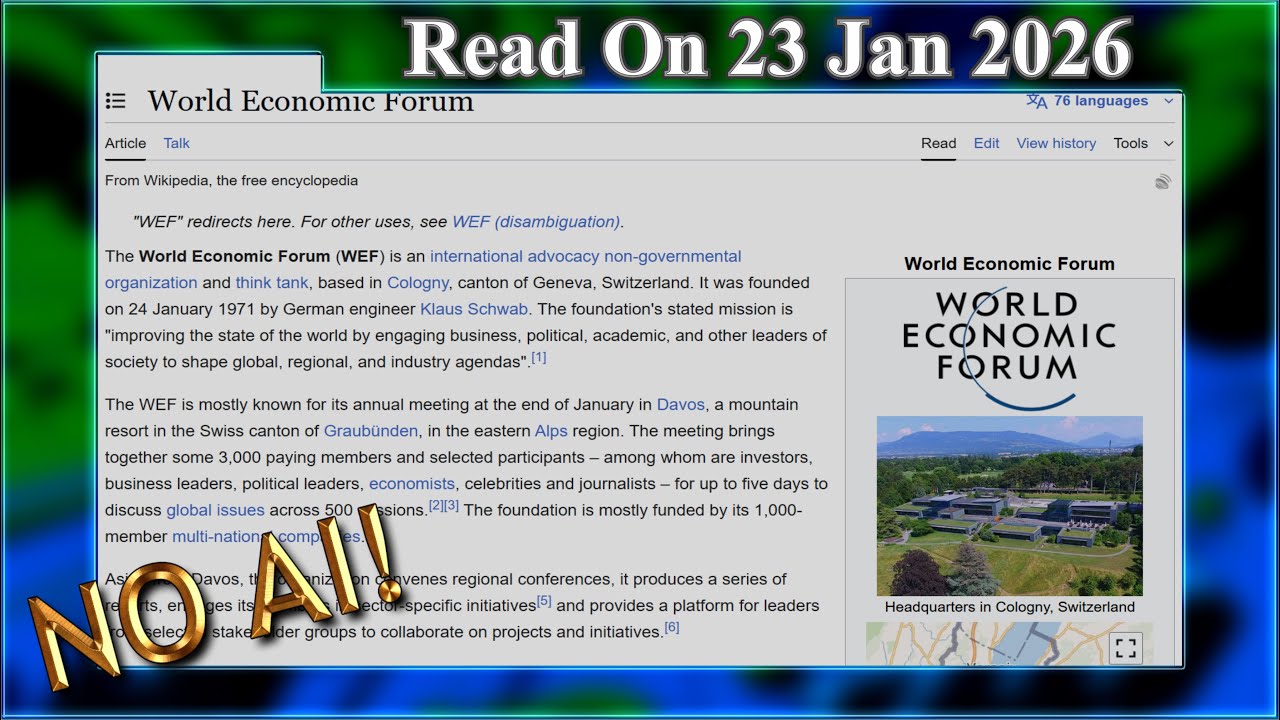Select the Read tab
Image resolution: width=1280 pixels, height=720 pixels.
tap(939, 143)
